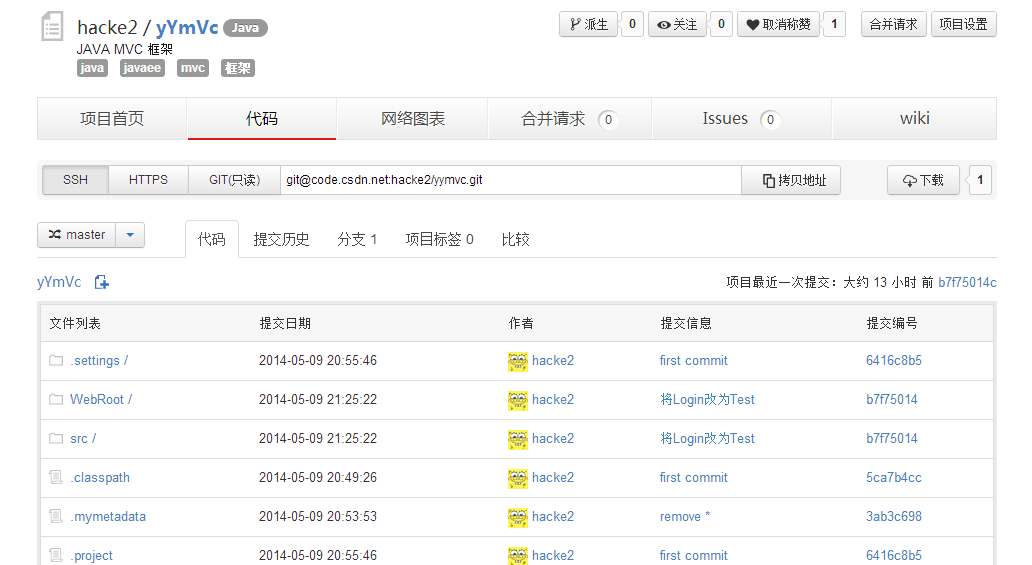Open 合并请求 button at top right
The image size is (1032, 565).
pyautogui.click(x=894, y=24)
